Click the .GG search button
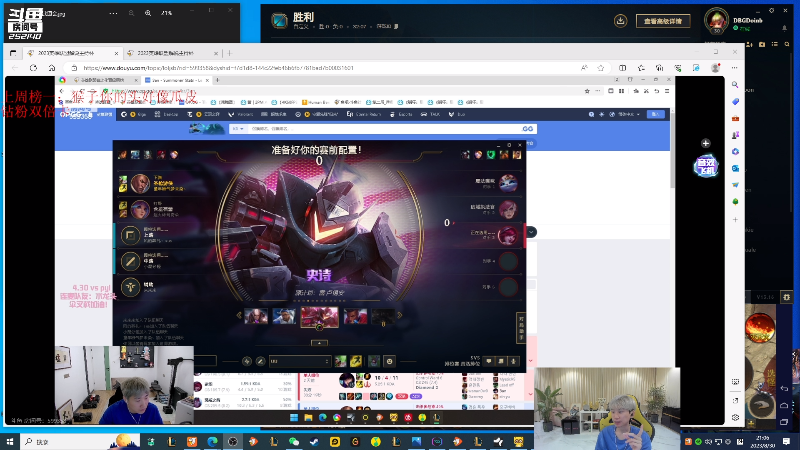 pos(528,129)
